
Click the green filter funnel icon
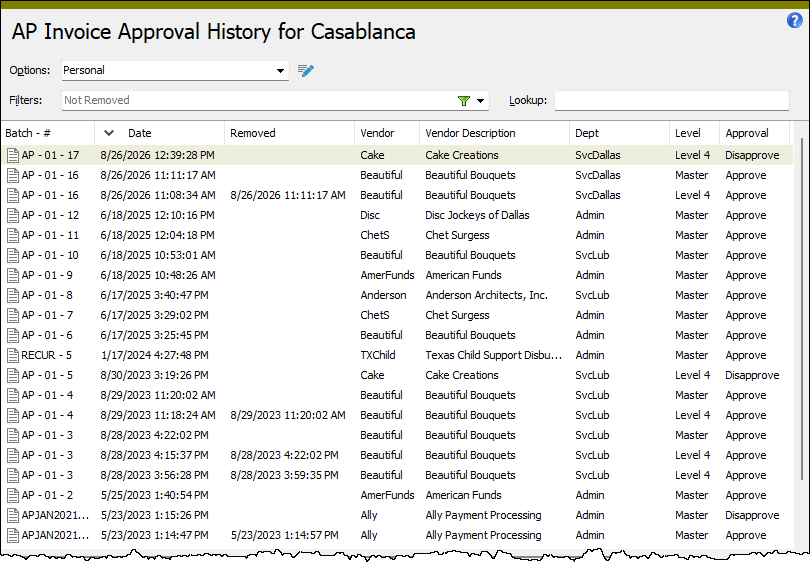click(463, 101)
